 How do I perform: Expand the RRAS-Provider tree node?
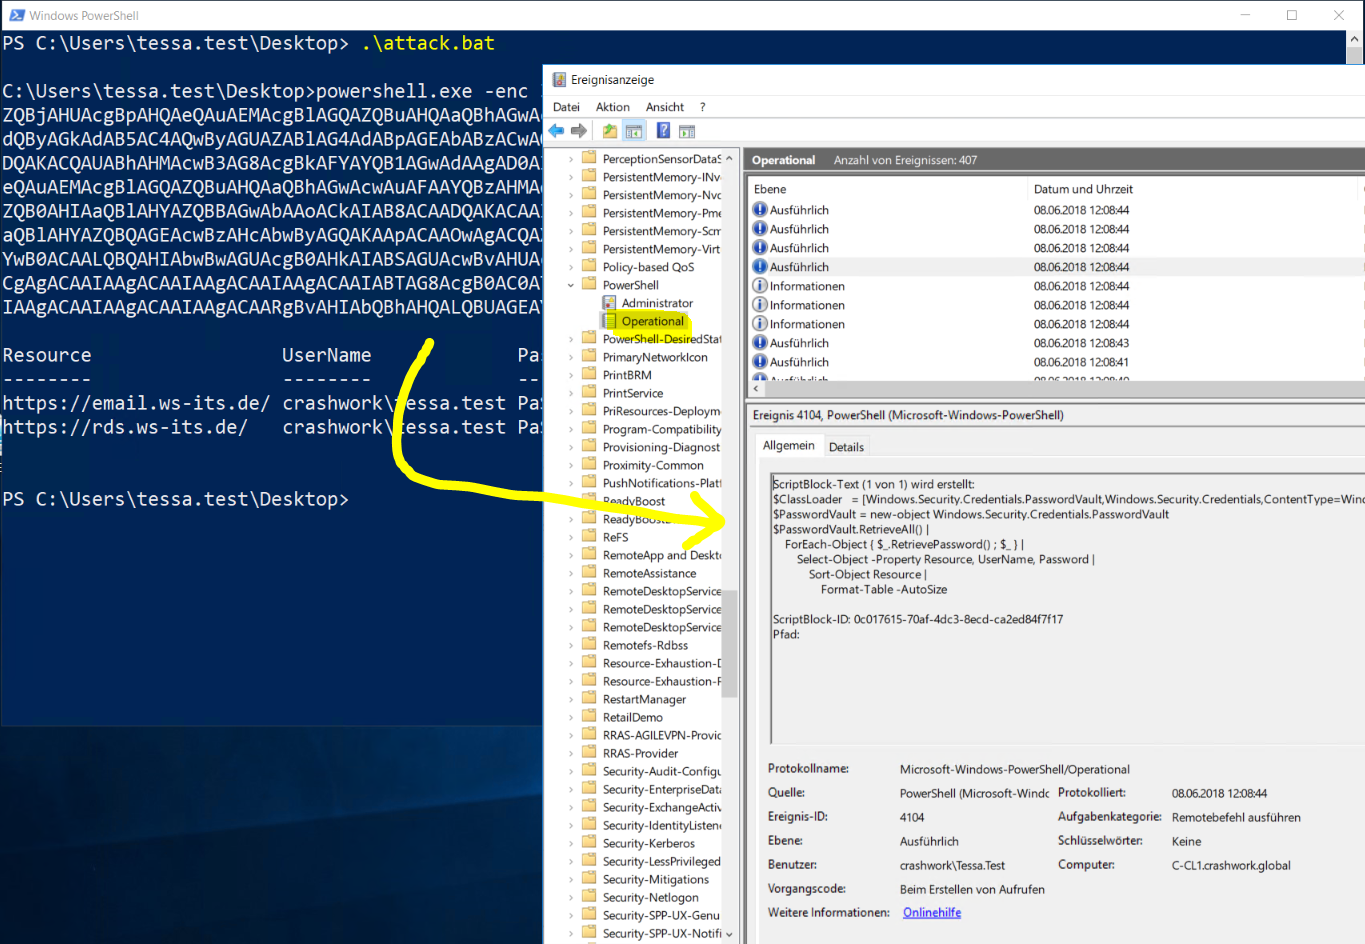[x=571, y=753]
